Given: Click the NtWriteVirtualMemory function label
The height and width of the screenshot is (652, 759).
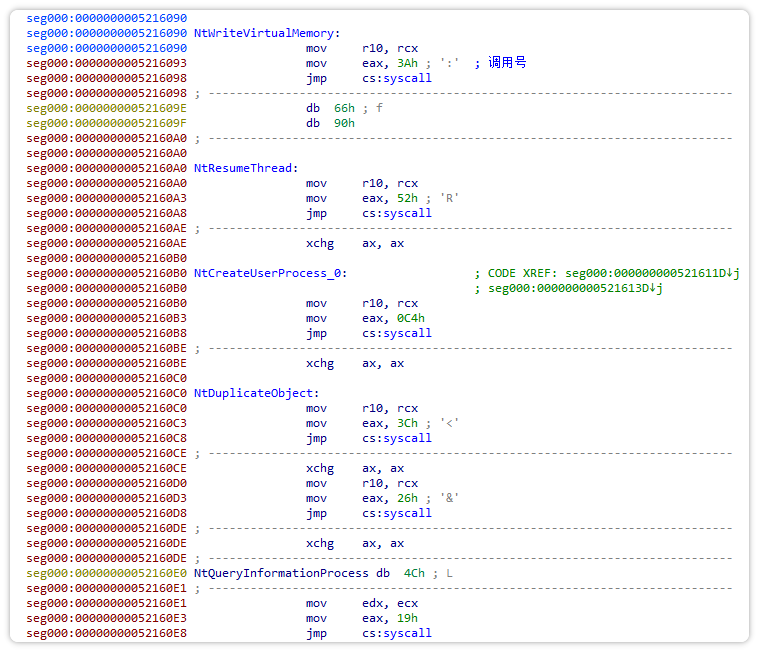Looking at the screenshot, I should point(266,33).
